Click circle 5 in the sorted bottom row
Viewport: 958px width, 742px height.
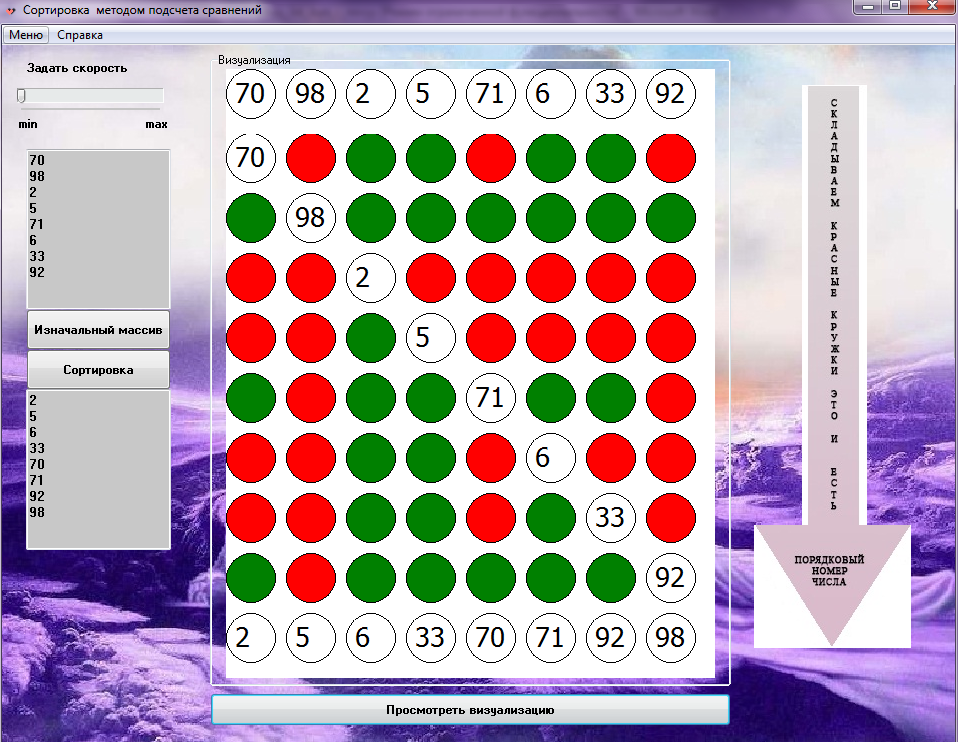click(310, 637)
